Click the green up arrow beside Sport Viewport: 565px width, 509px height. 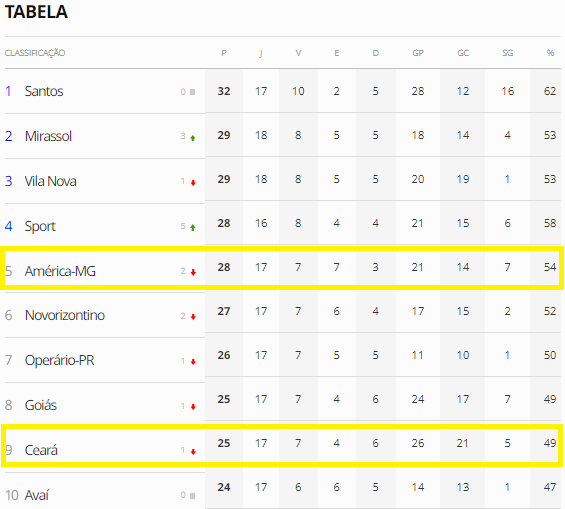click(193, 228)
